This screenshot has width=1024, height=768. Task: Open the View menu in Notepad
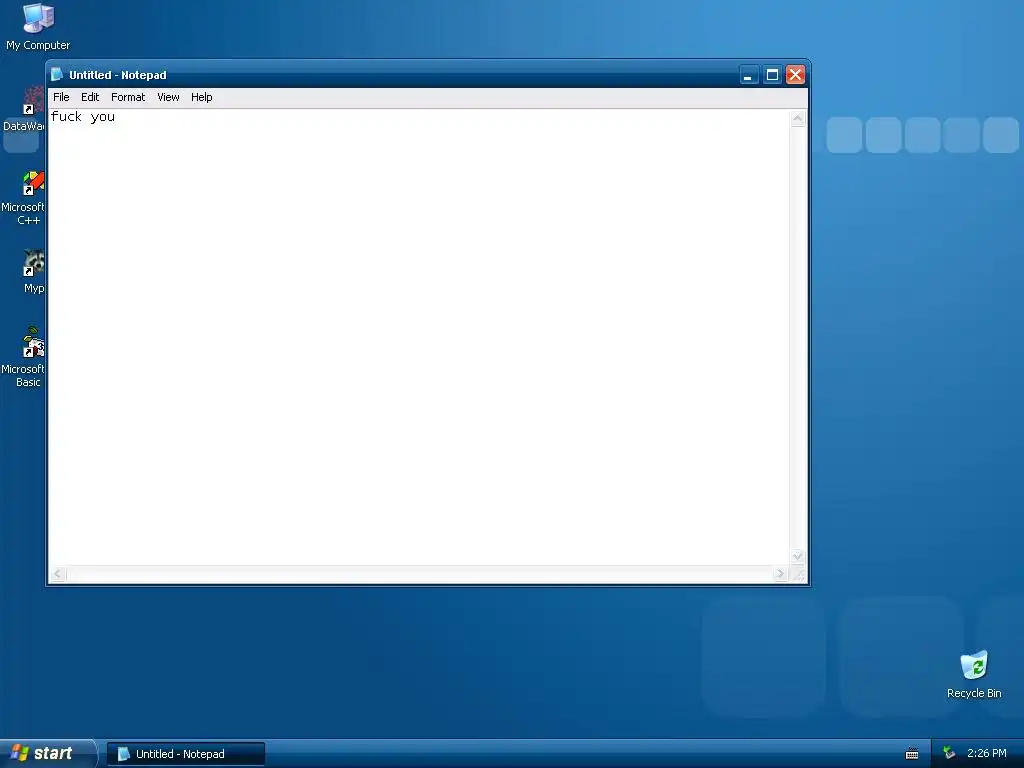[168, 97]
